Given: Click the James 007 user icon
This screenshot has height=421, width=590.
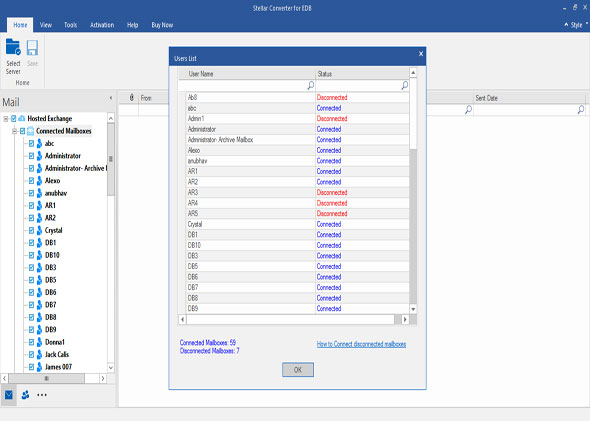Looking at the screenshot, I should click(x=40, y=367).
